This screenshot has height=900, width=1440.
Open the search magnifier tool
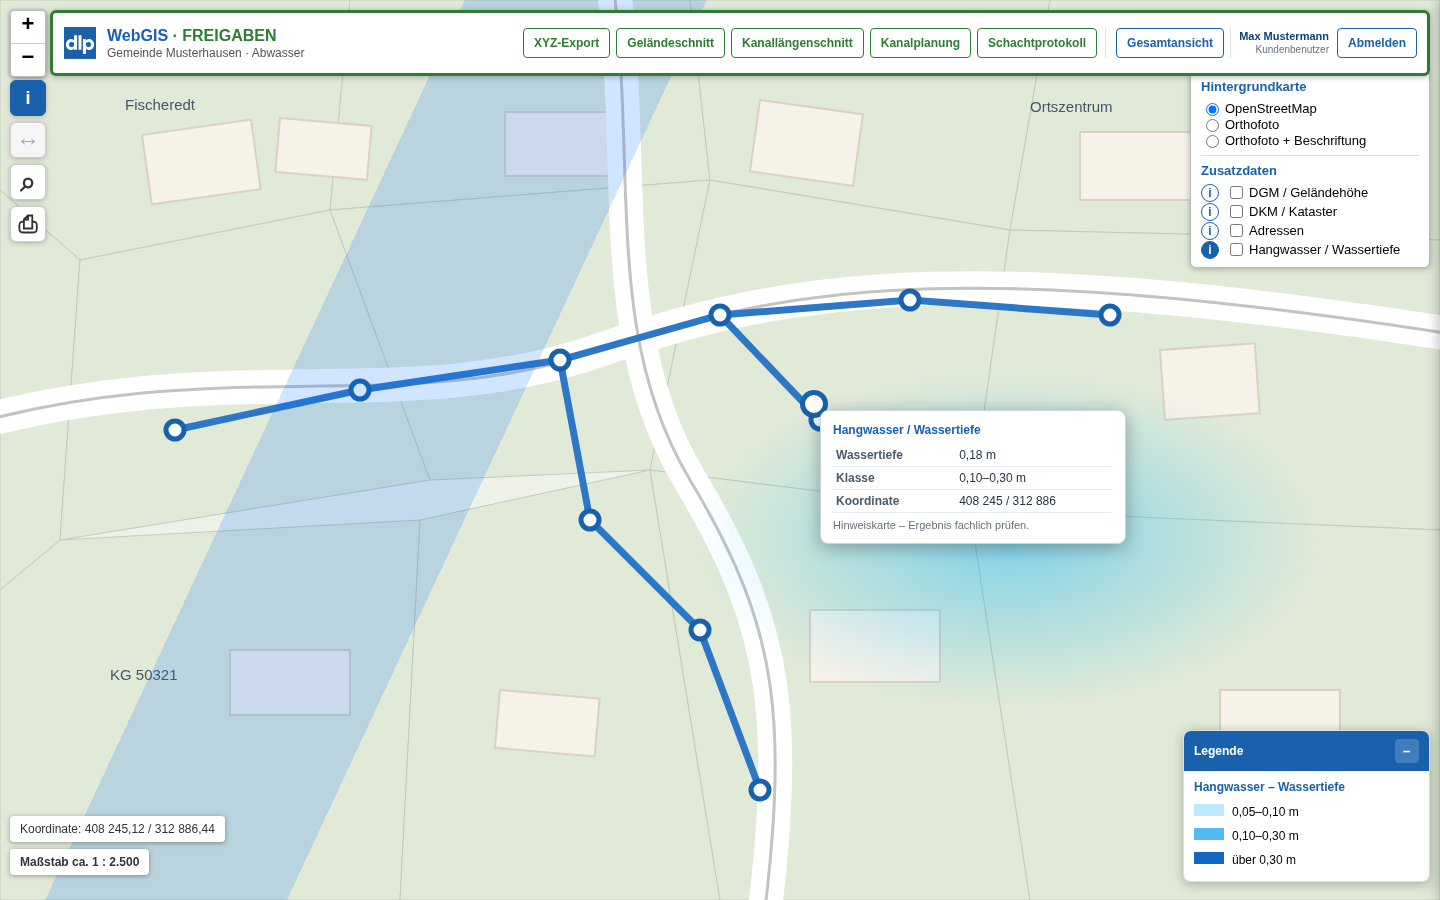28,182
